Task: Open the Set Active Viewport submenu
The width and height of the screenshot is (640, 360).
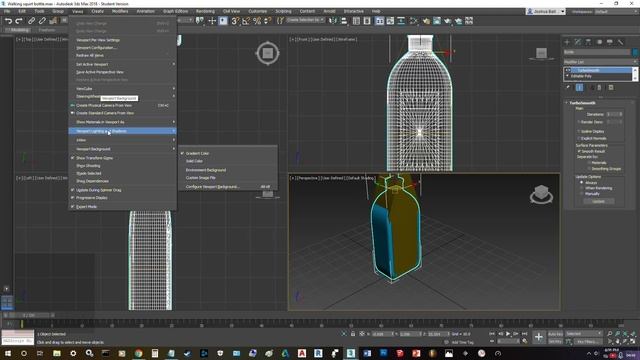Action: (122, 64)
